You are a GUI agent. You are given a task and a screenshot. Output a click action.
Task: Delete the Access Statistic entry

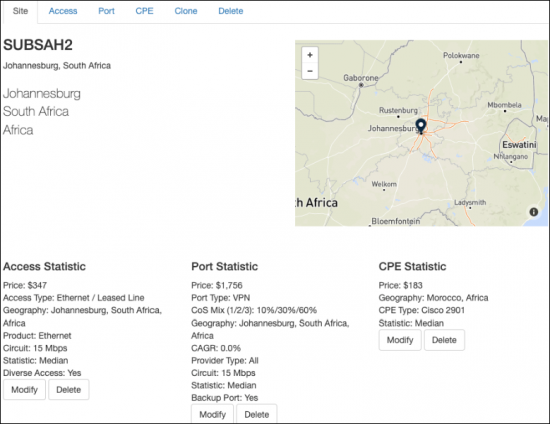pyautogui.click(x=69, y=390)
